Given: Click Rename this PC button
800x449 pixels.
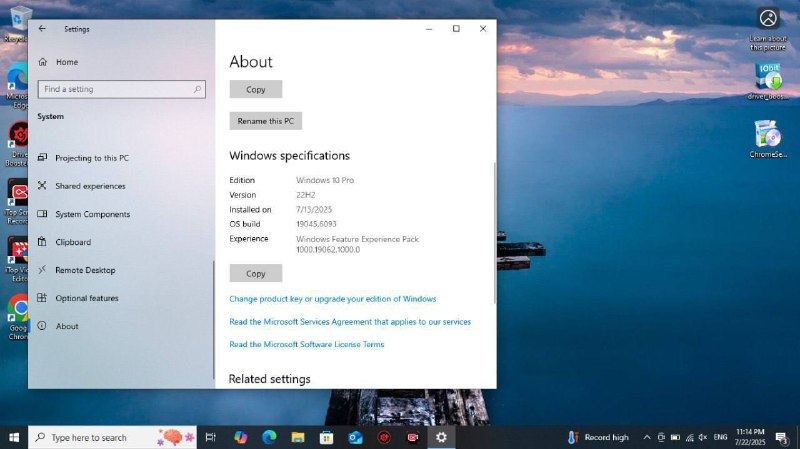Looking at the screenshot, I should [266, 121].
